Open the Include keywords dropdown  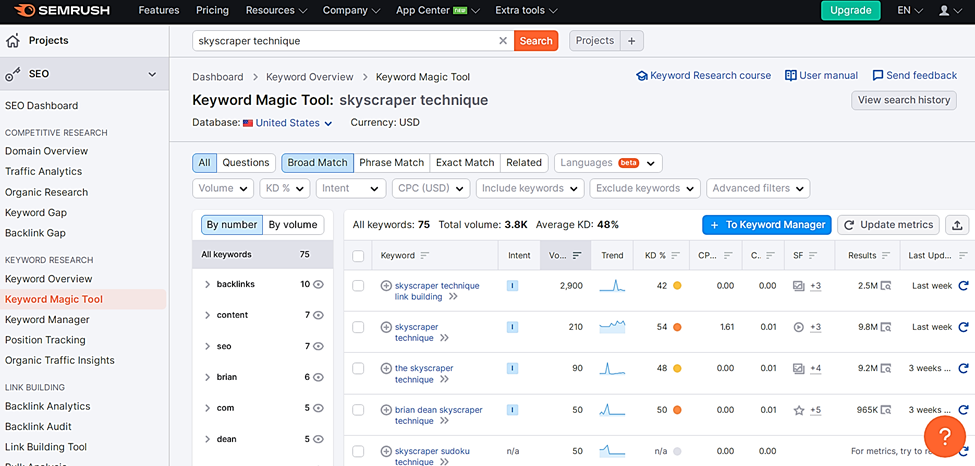coord(530,189)
